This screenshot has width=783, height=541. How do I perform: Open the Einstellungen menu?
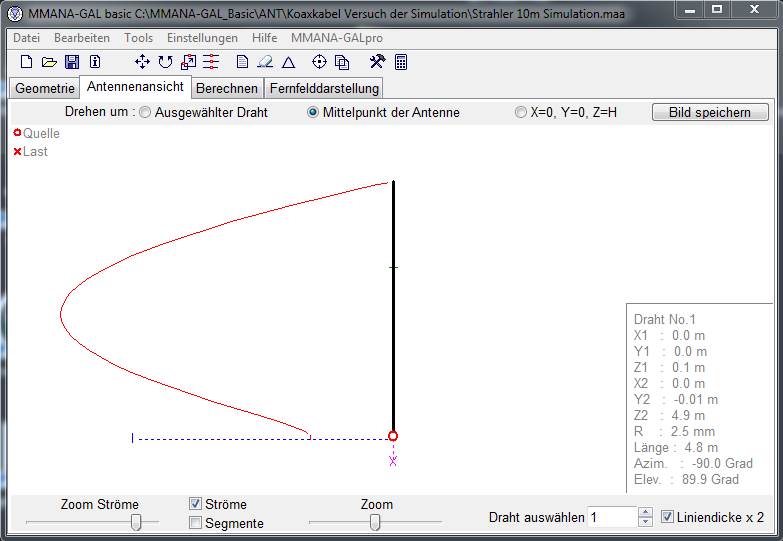click(x=202, y=38)
